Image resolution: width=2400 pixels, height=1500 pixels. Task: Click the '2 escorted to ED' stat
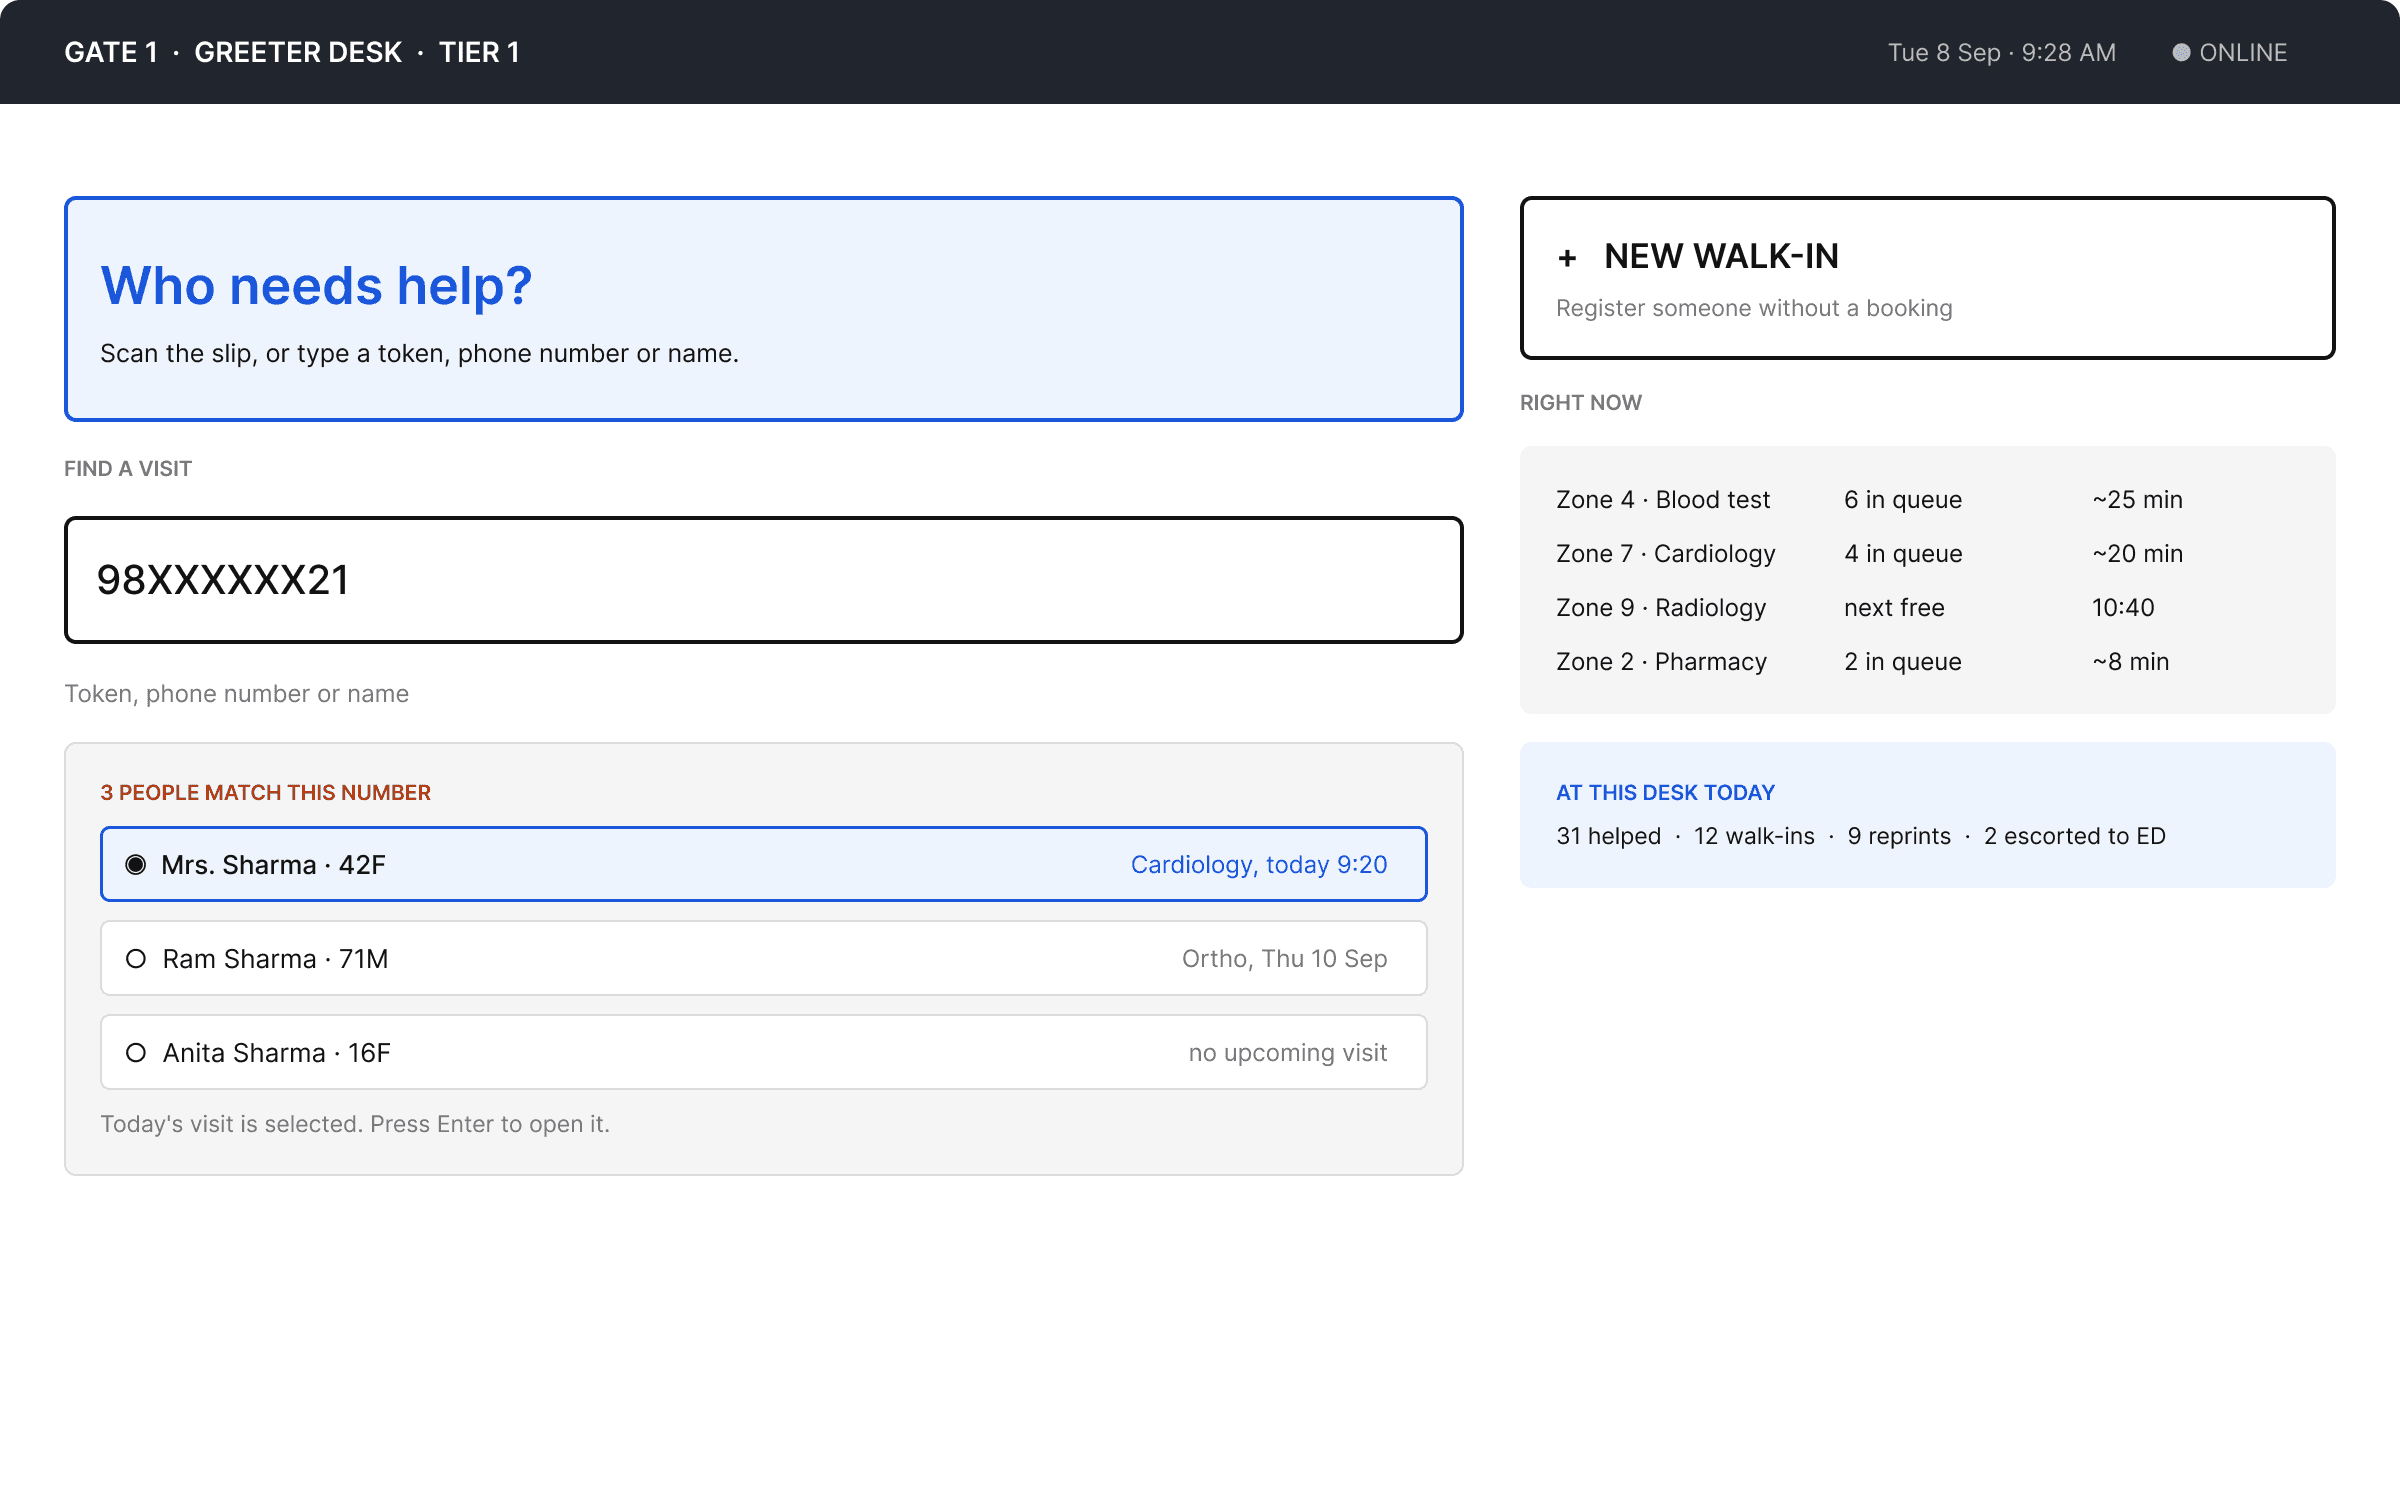pyautogui.click(x=2074, y=836)
